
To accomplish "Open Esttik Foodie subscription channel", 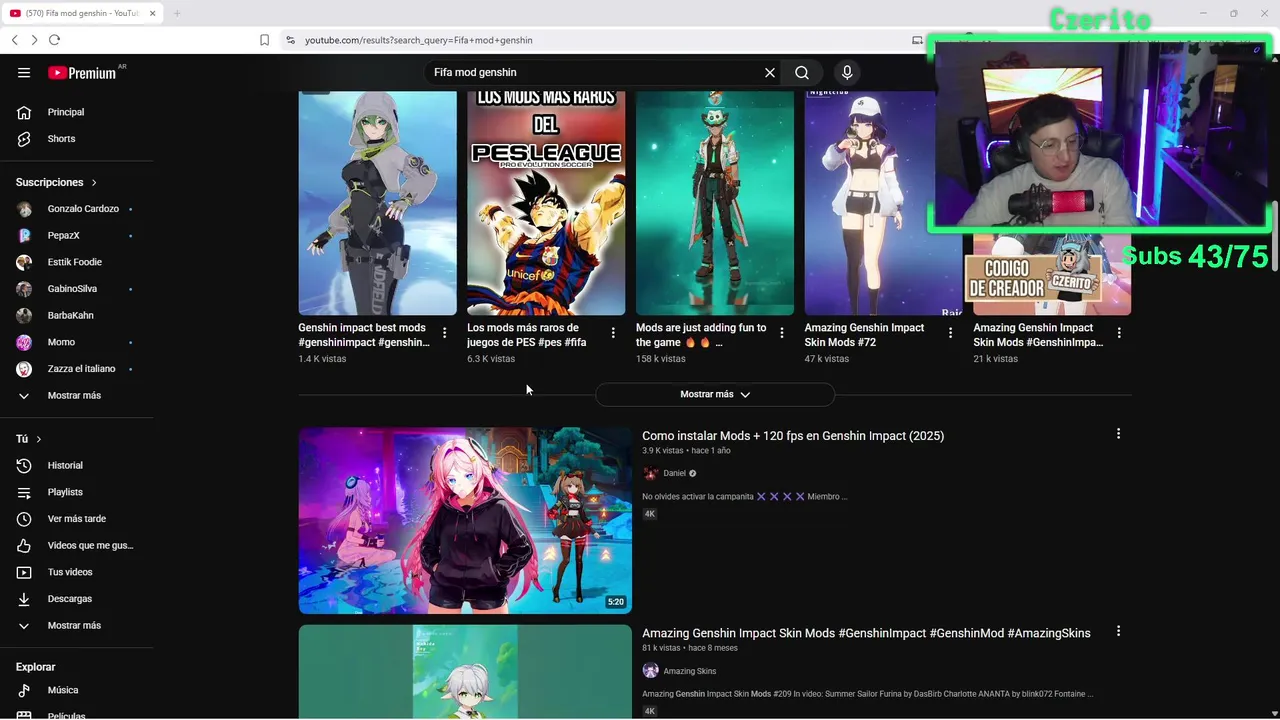I will (x=77, y=262).
